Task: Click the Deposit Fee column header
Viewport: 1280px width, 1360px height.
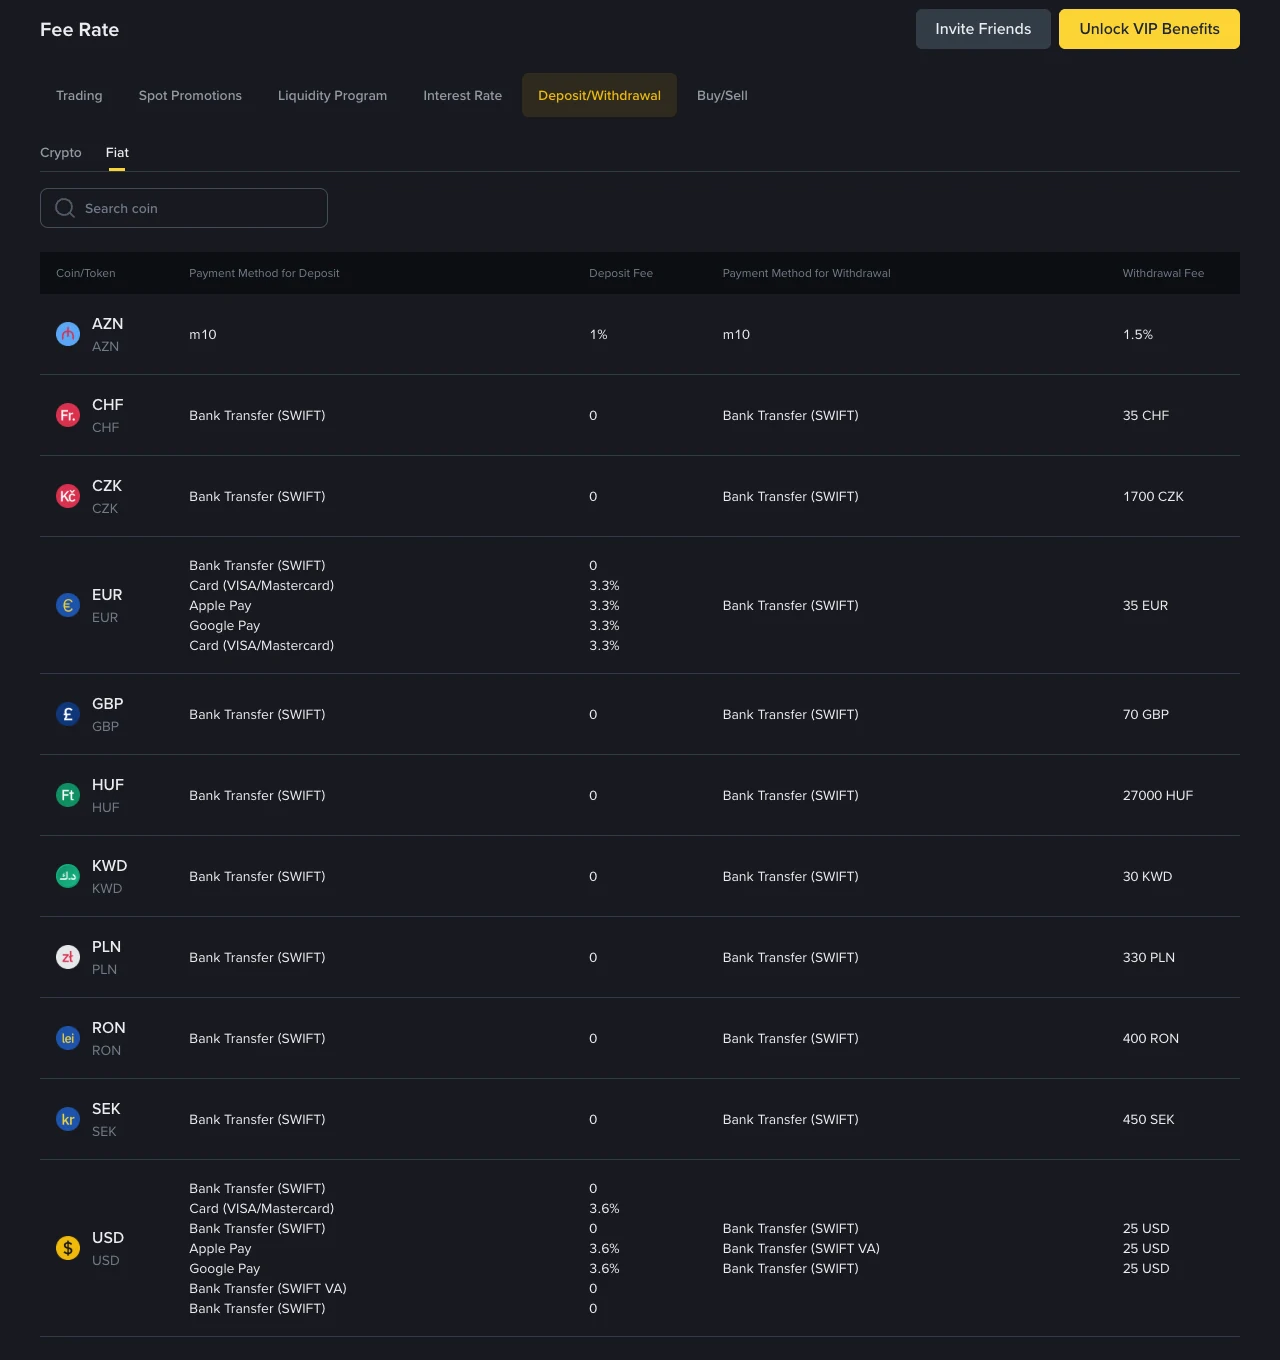Action: click(621, 273)
